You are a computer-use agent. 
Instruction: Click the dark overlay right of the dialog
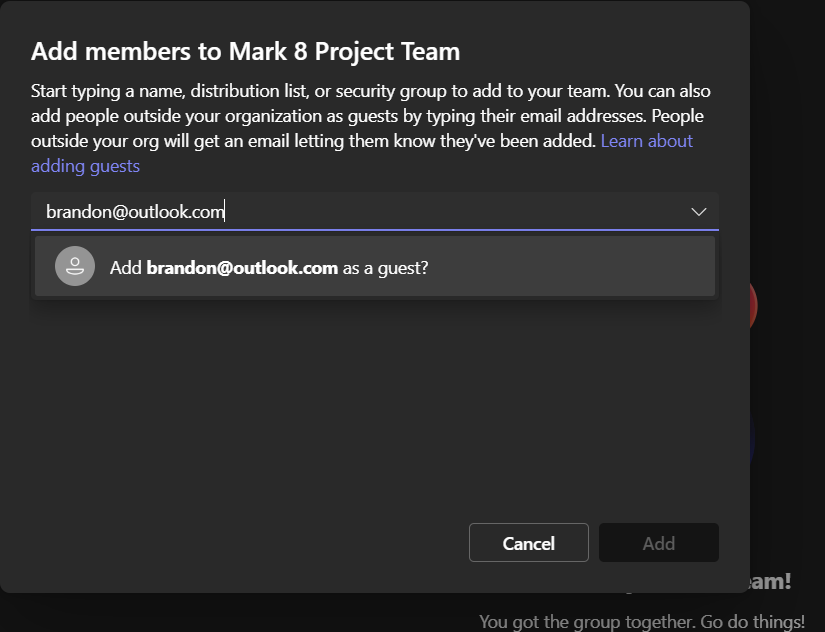pos(788,150)
